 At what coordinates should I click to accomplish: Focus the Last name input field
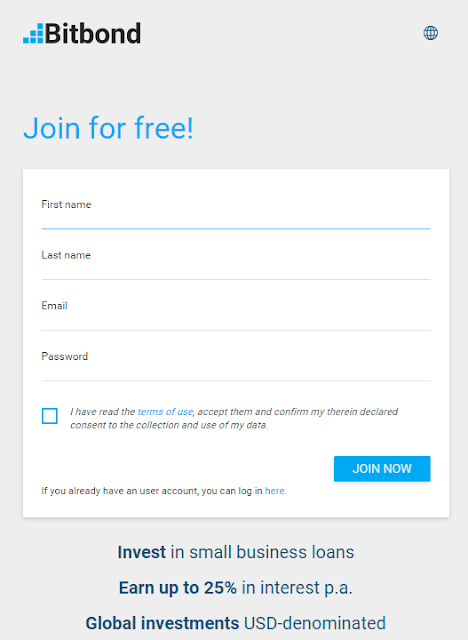click(x=236, y=264)
